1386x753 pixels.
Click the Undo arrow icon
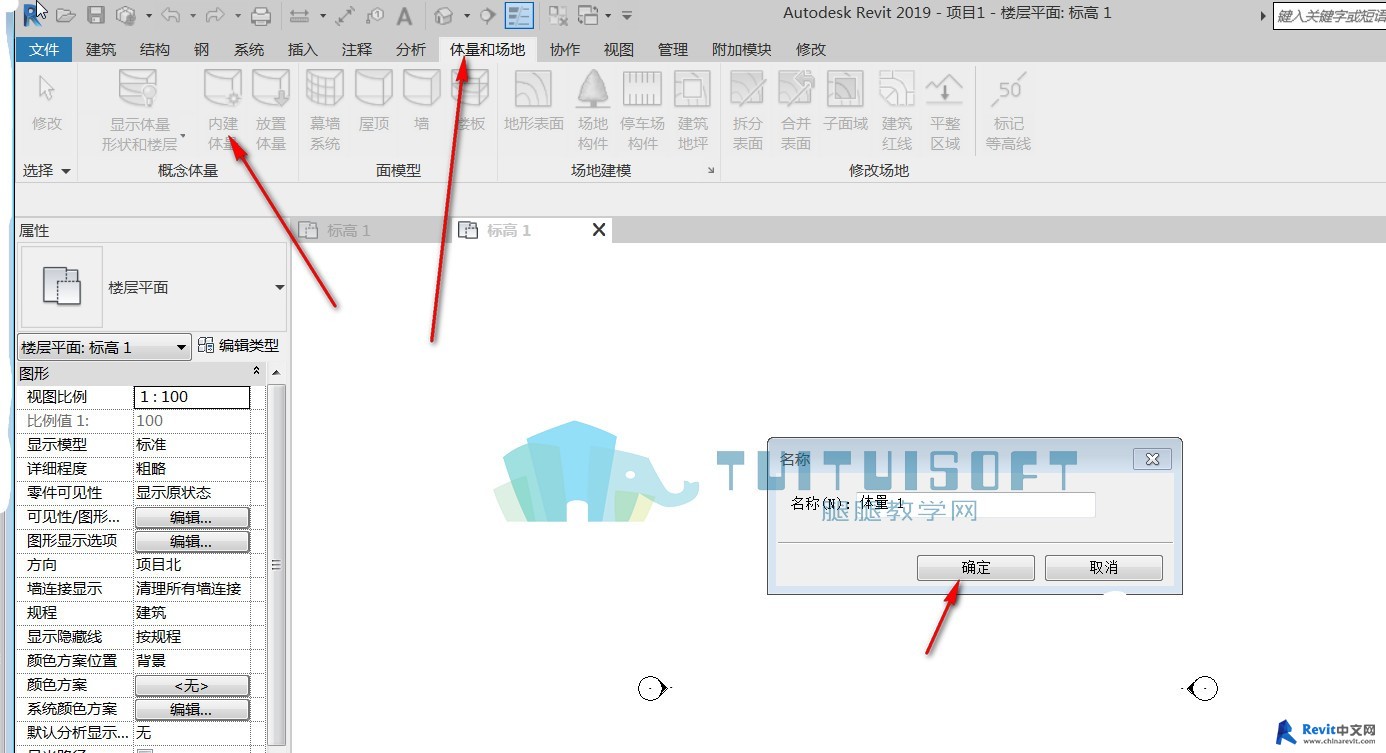point(170,15)
